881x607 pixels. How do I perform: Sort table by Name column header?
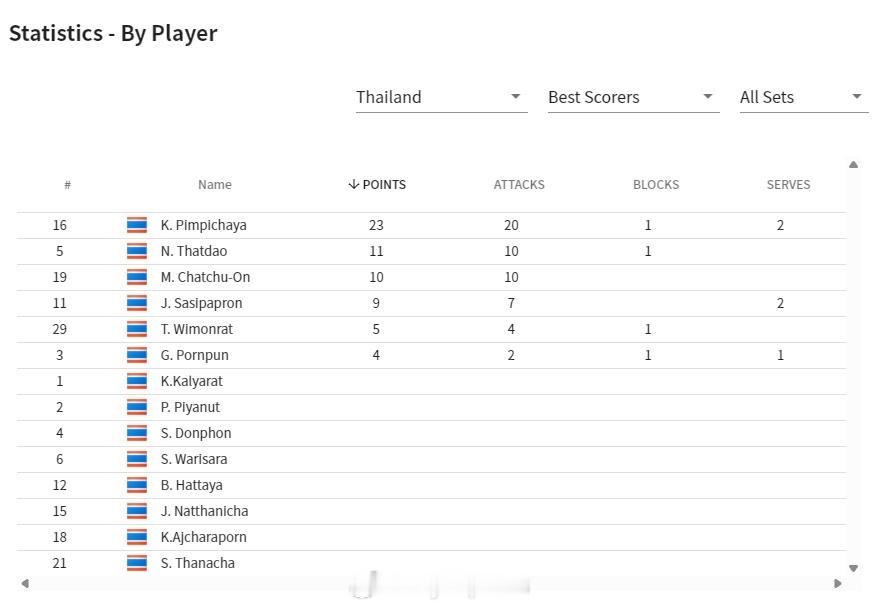(215, 184)
